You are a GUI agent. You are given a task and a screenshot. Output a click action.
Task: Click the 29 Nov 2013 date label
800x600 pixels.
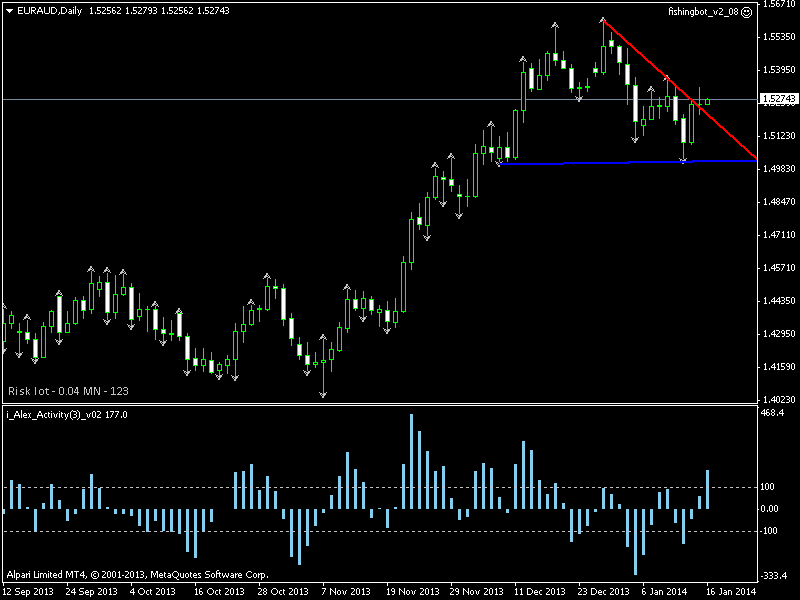(x=477, y=592)
